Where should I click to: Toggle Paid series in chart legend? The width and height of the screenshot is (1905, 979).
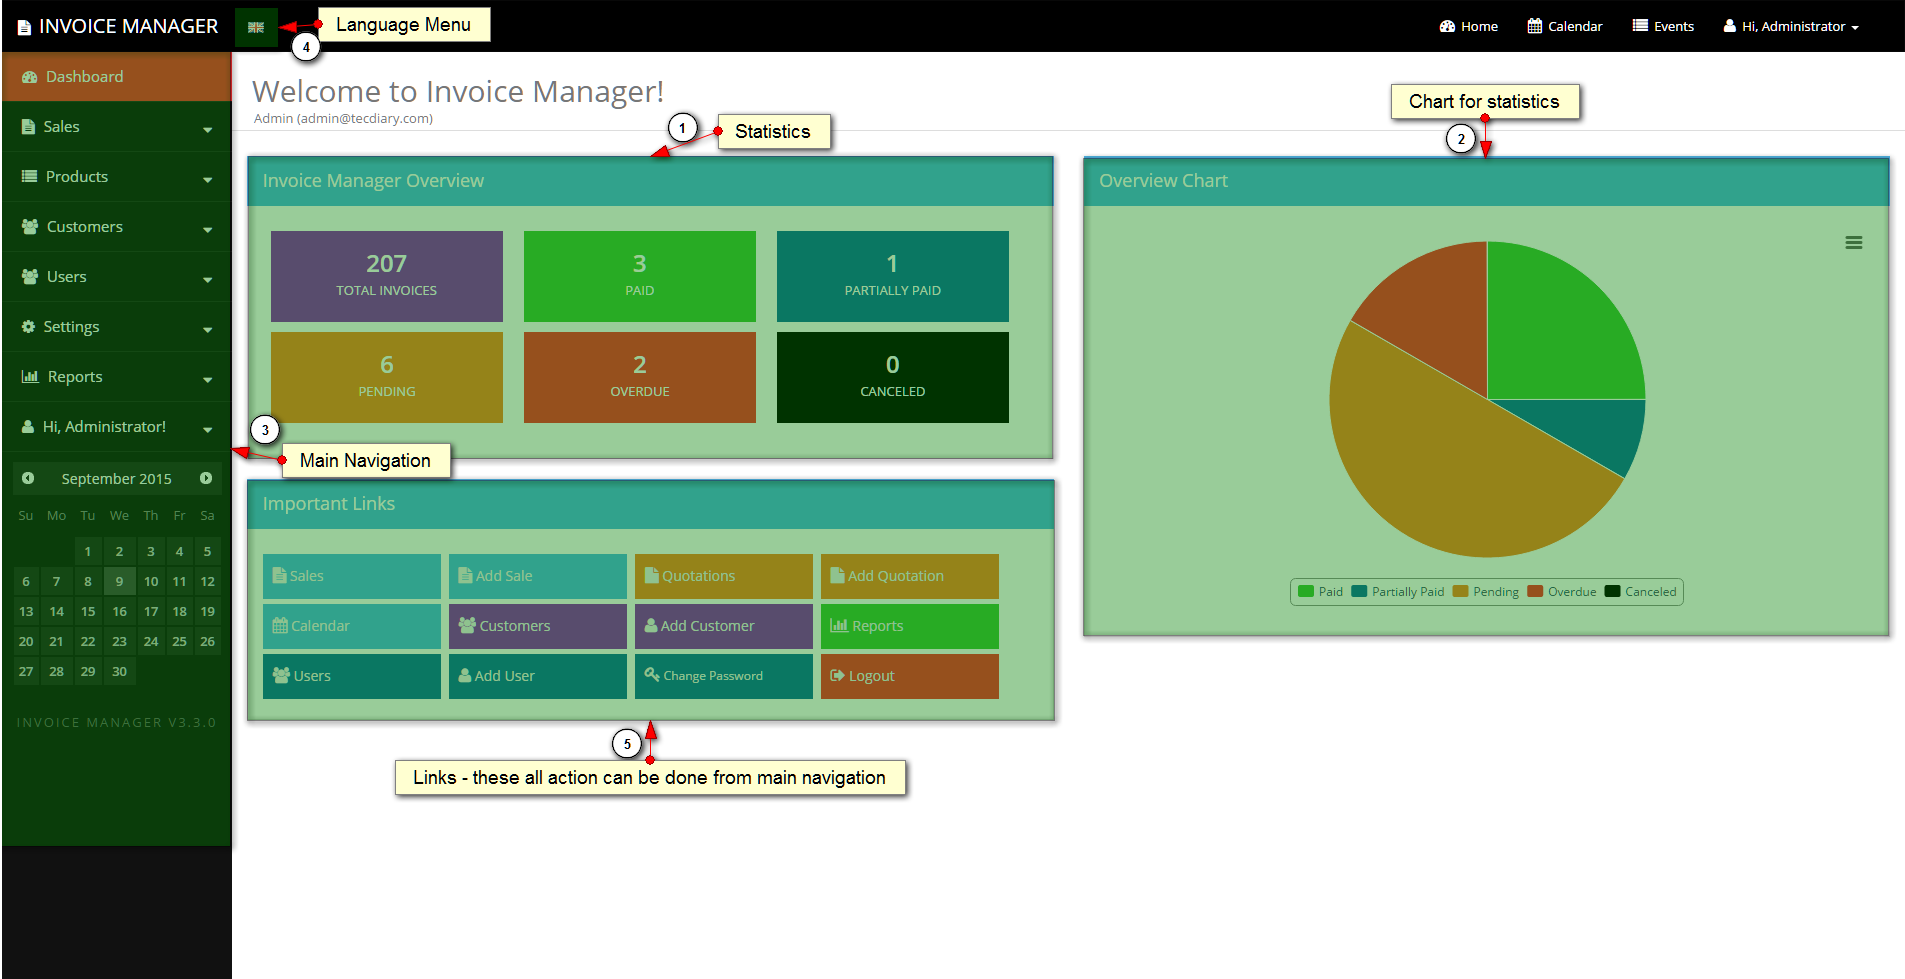tap(1320, 592)
